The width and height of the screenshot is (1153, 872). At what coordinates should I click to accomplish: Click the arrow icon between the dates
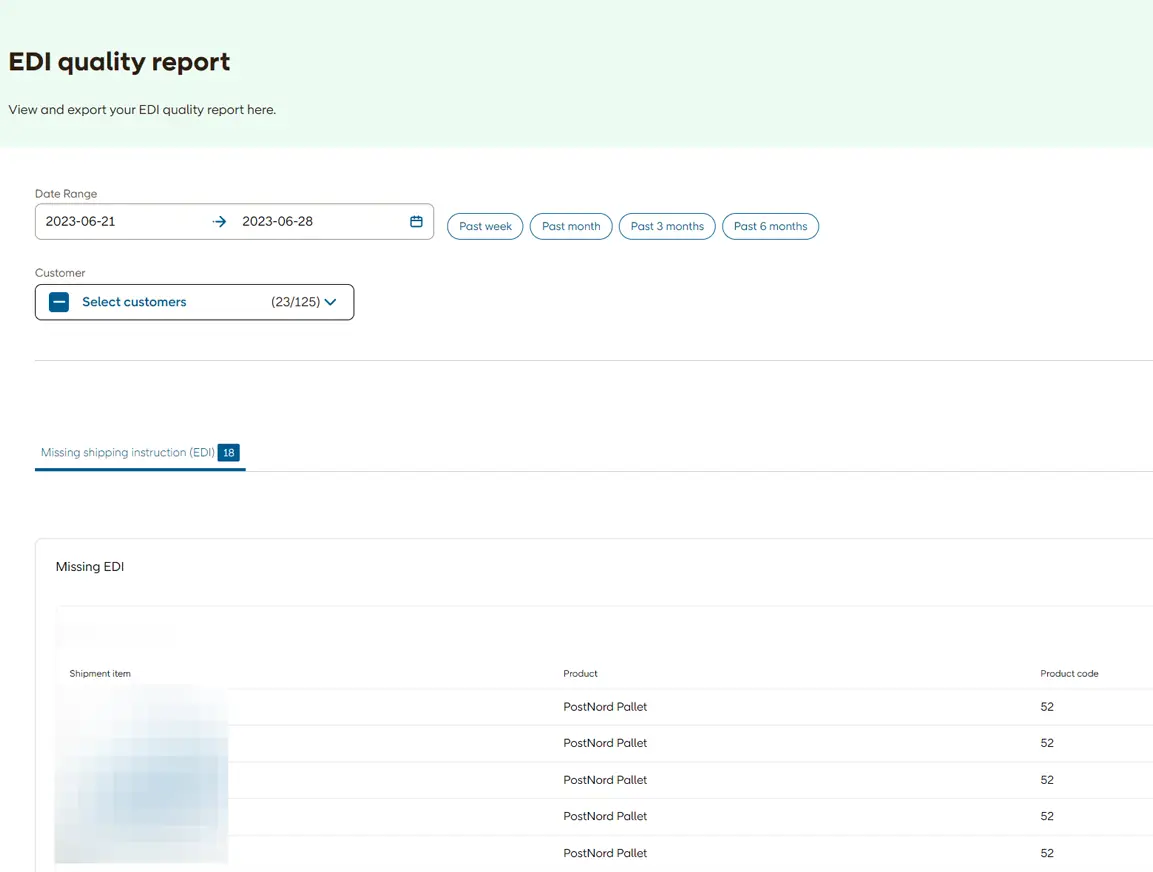pos(220,222)
